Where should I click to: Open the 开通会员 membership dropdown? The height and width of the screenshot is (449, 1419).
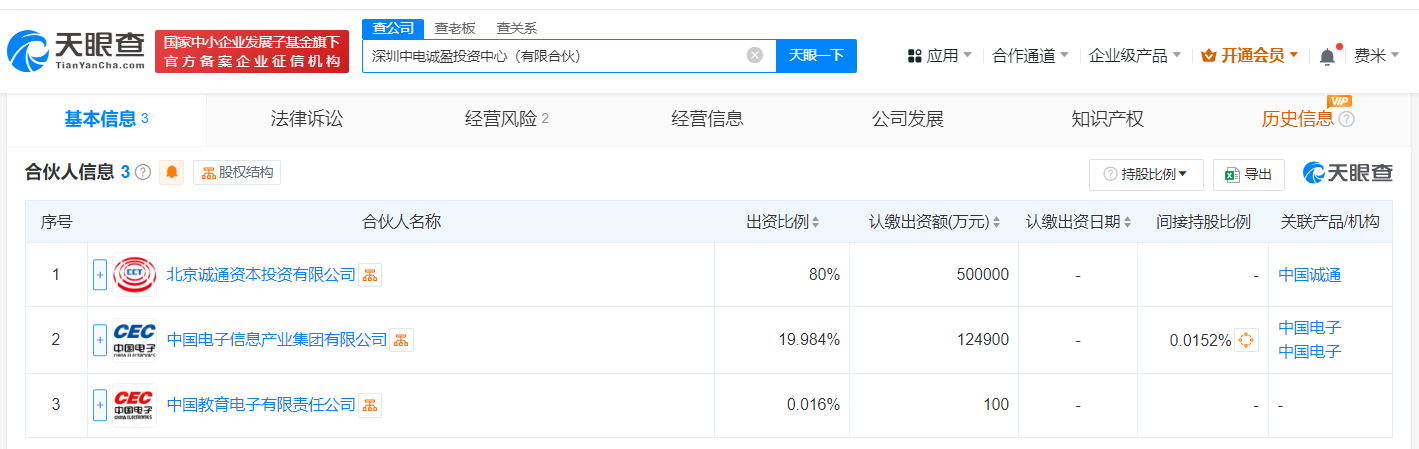[x=1250, y=56]
